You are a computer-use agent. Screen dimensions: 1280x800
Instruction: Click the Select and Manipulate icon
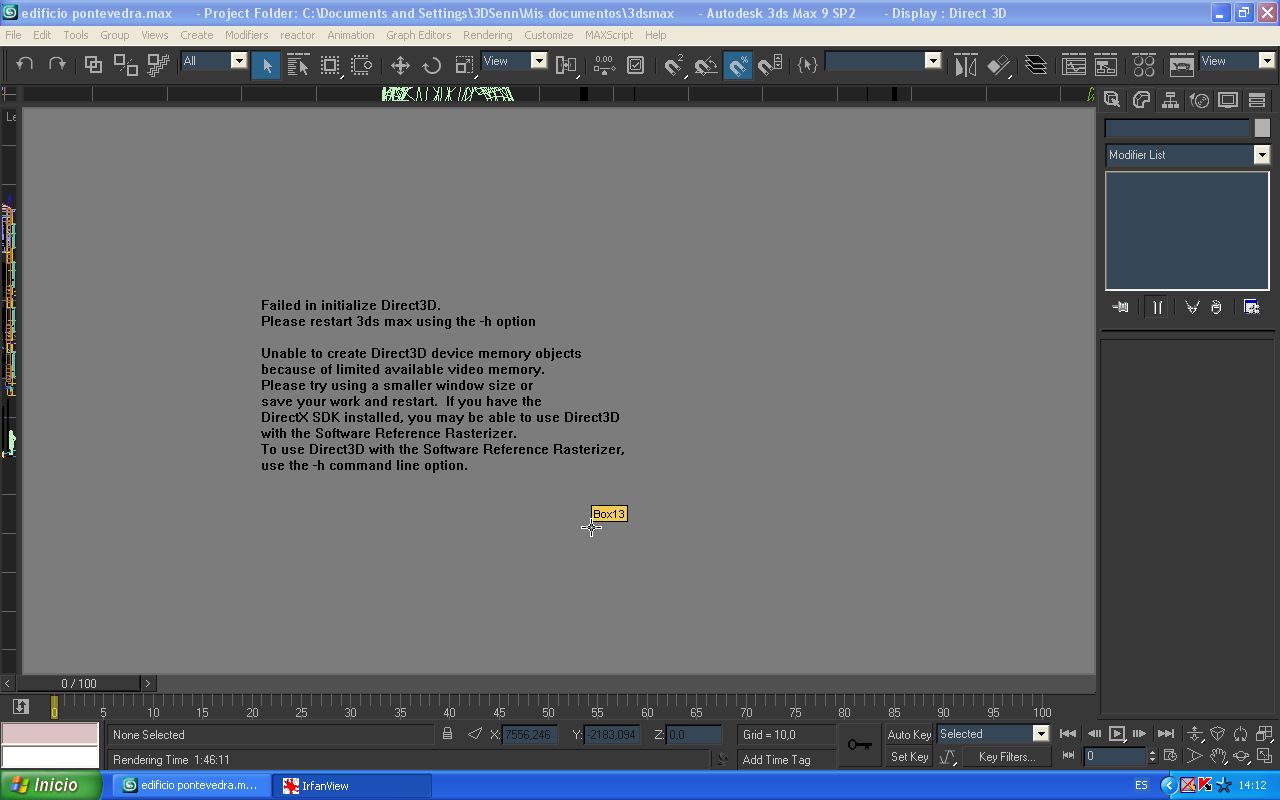click(604, 65)
